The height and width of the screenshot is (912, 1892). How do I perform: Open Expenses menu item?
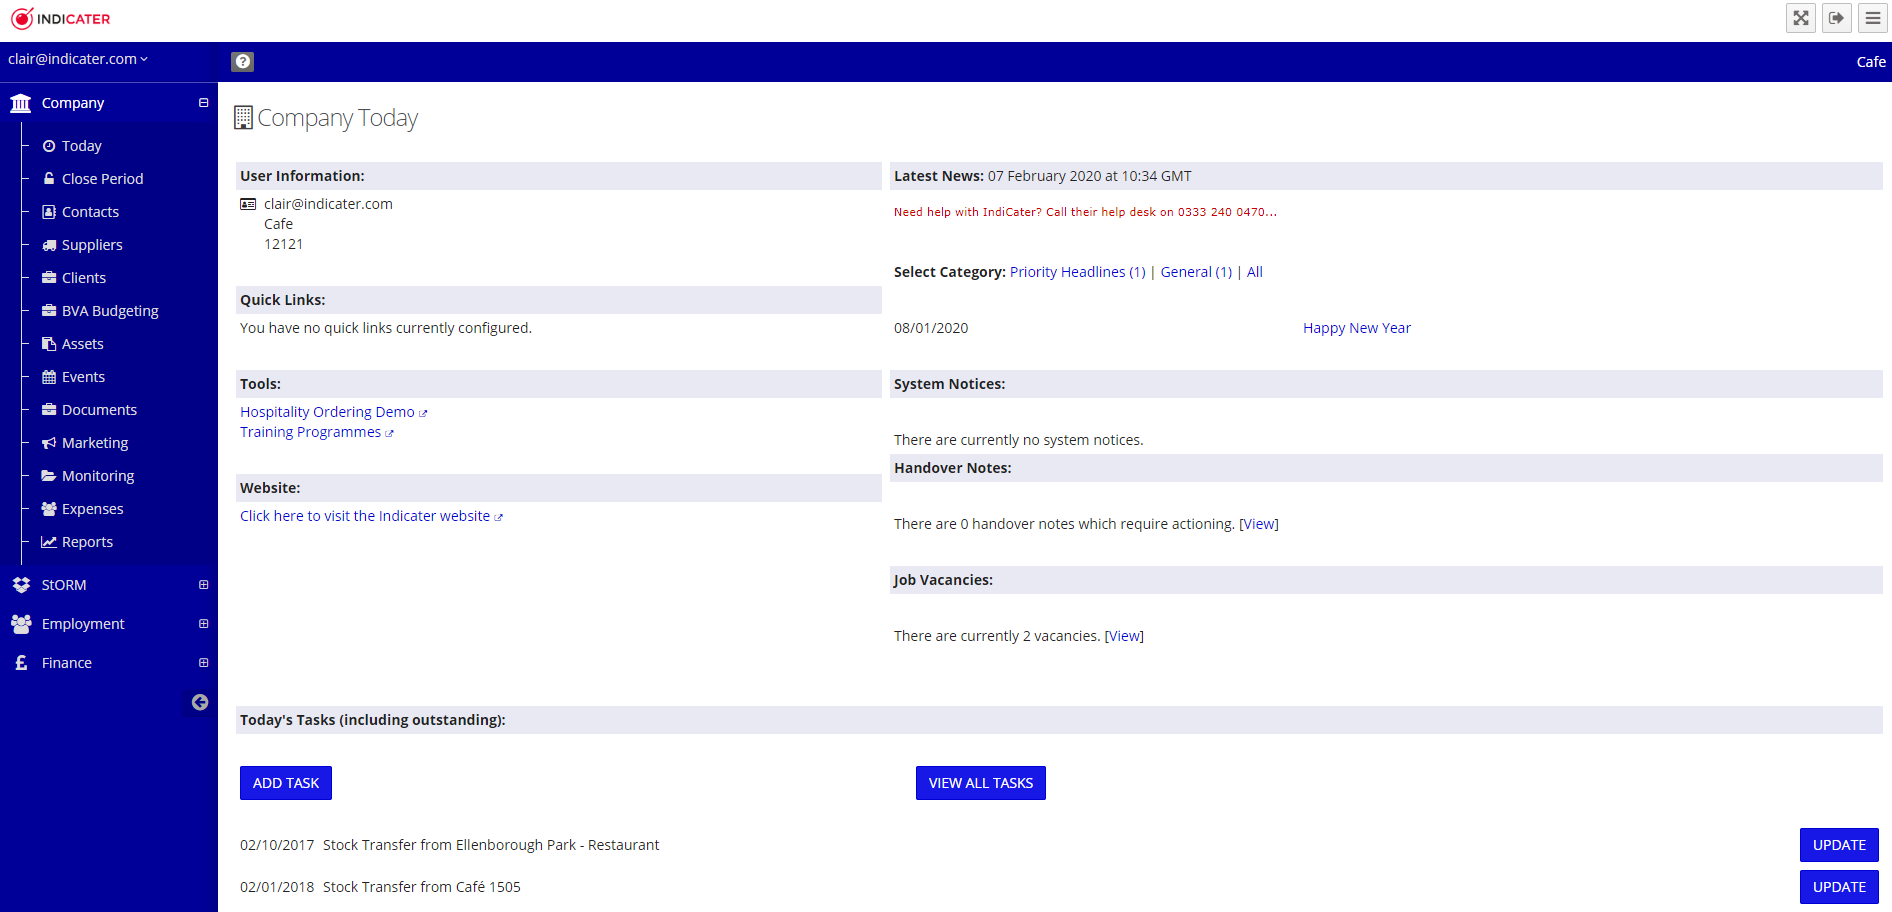93,509
